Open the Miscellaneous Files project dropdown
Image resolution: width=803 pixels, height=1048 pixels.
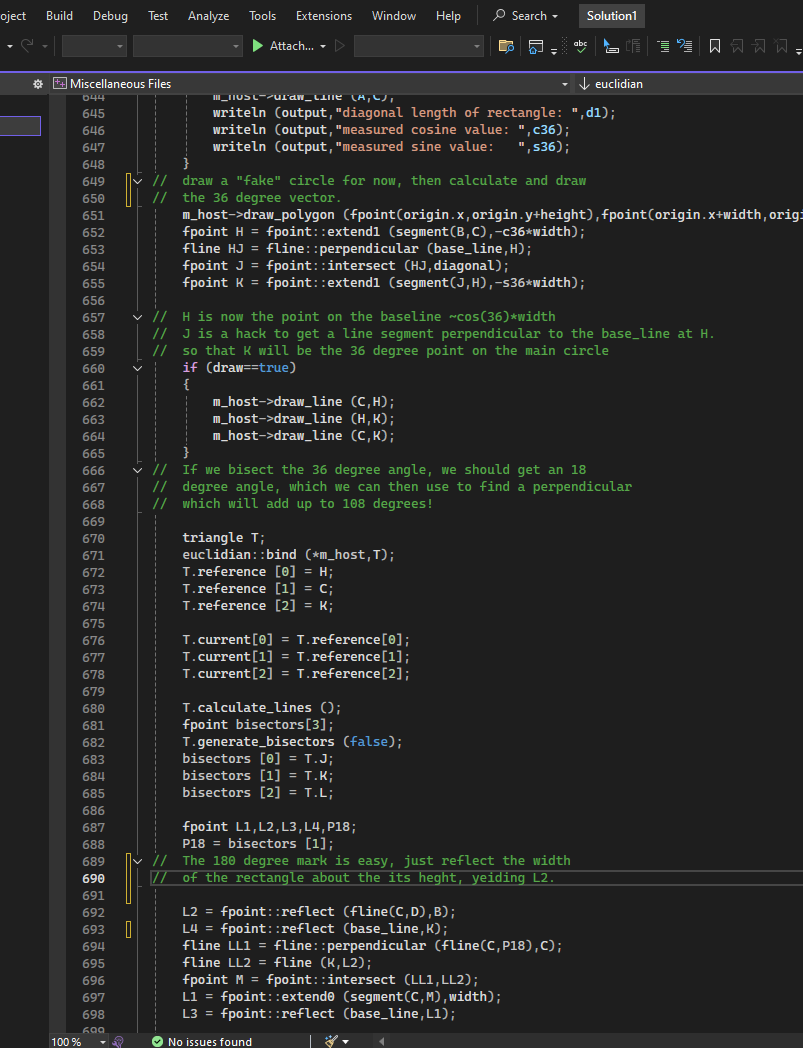(564, 84)
